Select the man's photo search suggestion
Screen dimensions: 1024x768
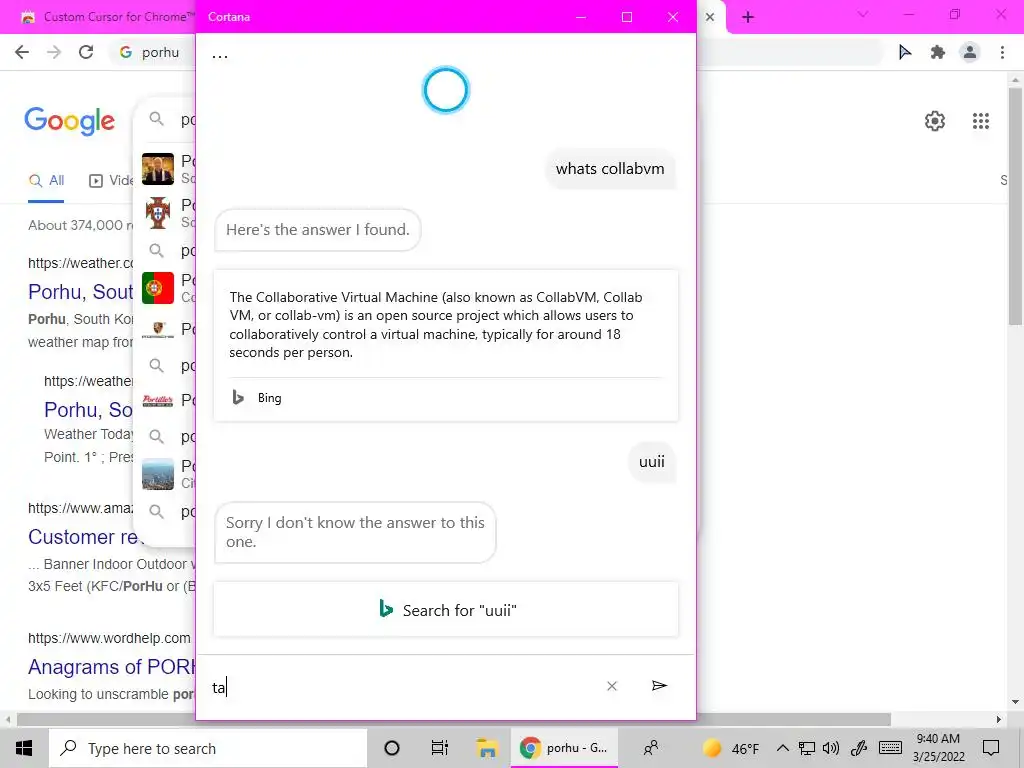click(x=158, y=169)
